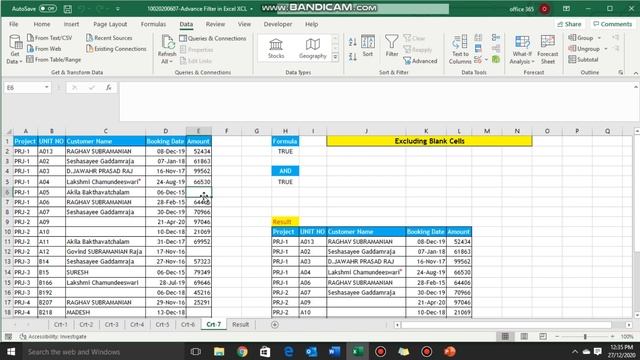Viewport: 640px width, 360px height.
Task: Select the Stocks data type
Action: tap(276, 48)
